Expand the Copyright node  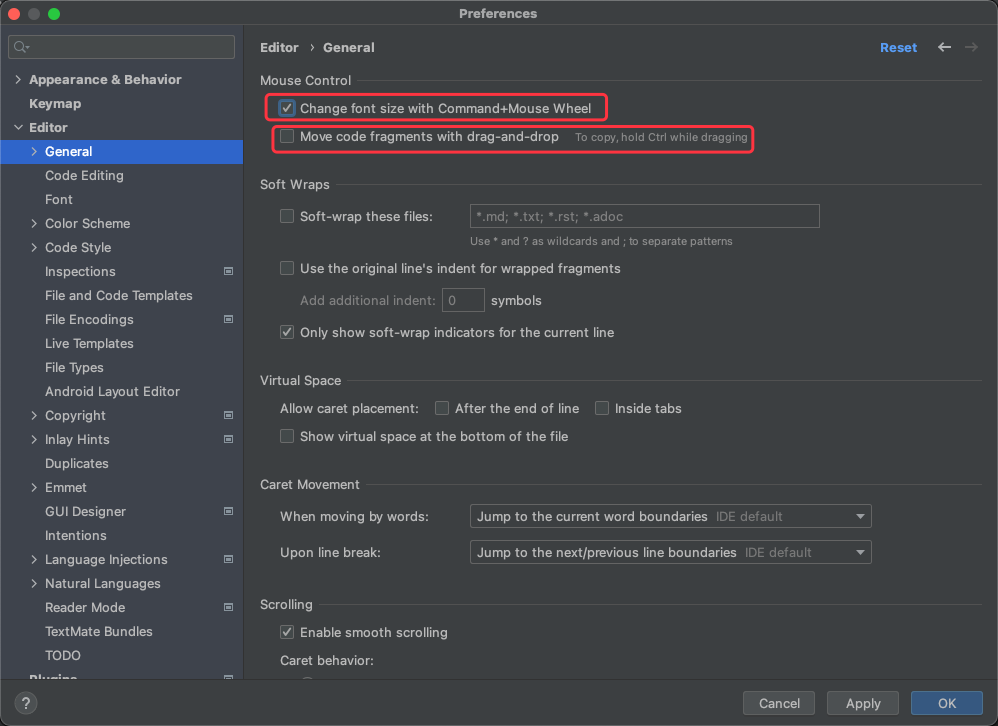34,415
